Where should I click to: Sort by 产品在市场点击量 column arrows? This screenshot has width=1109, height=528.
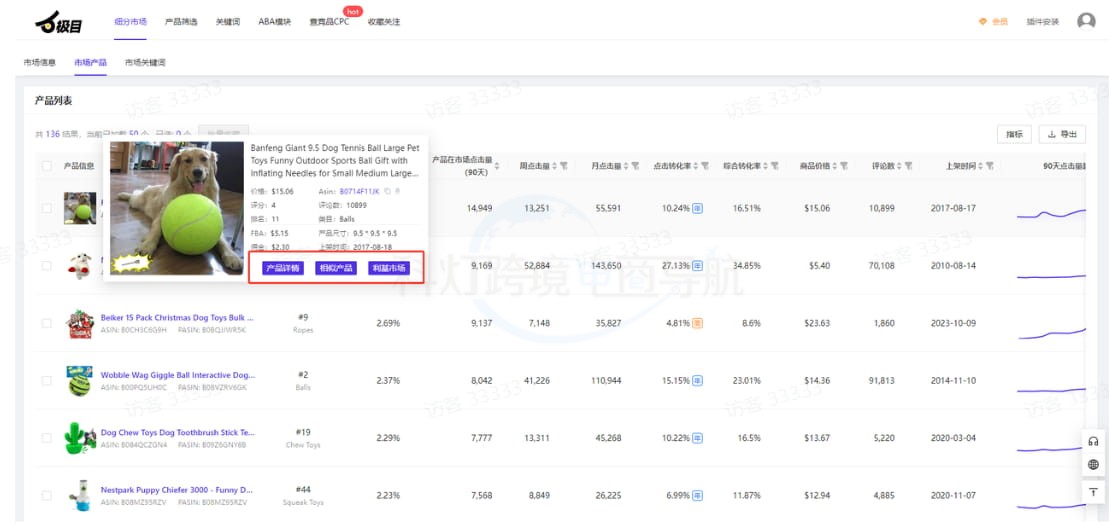point(497,165)
